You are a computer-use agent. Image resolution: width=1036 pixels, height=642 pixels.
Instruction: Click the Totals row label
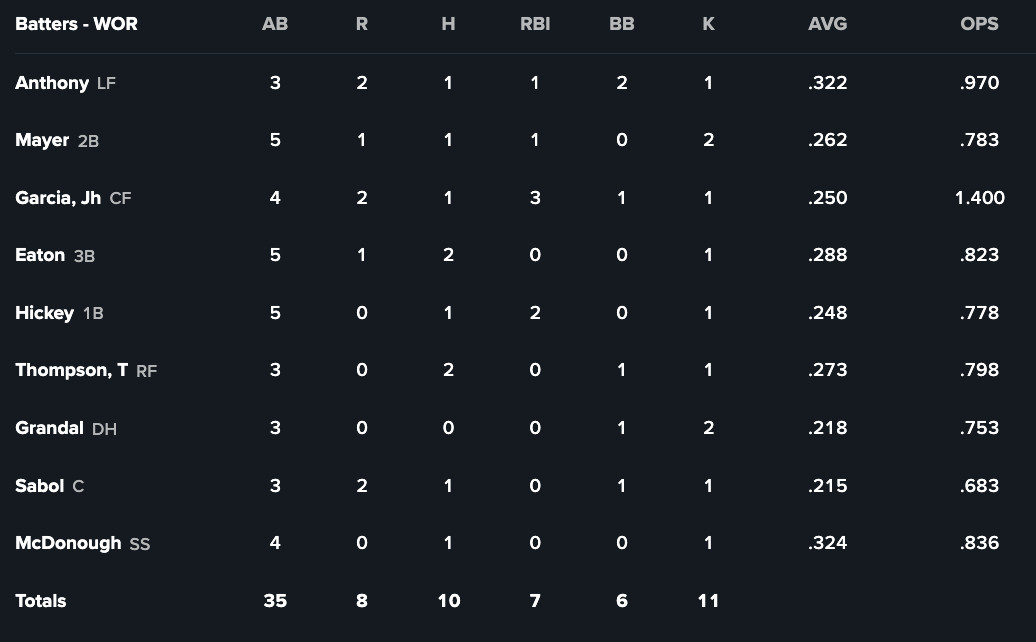point(41,601)
